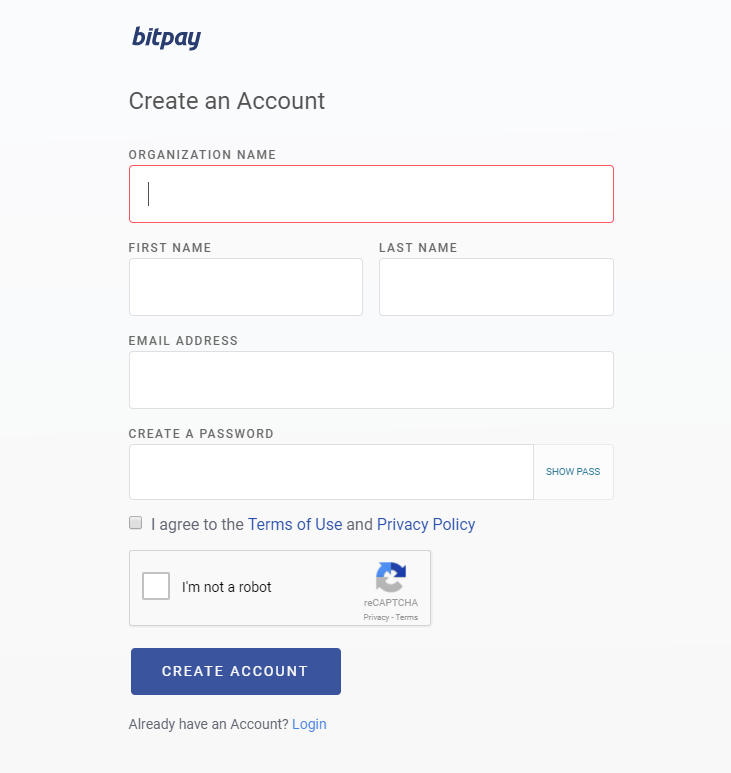The height and width of the screenshot is (773, 731).
Task: Go to the Login page link
Action: 309,724
